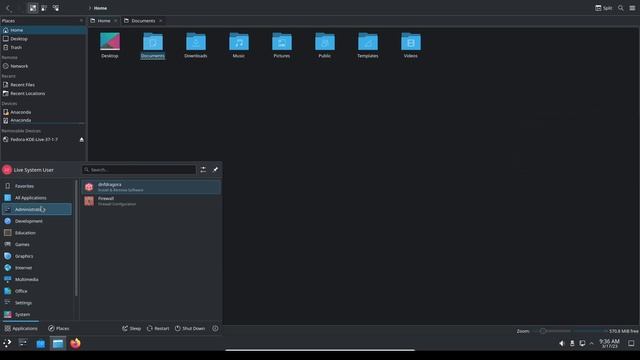Click the Sleep button
Viewport: 640px width, 360px height.
point(131,329)
